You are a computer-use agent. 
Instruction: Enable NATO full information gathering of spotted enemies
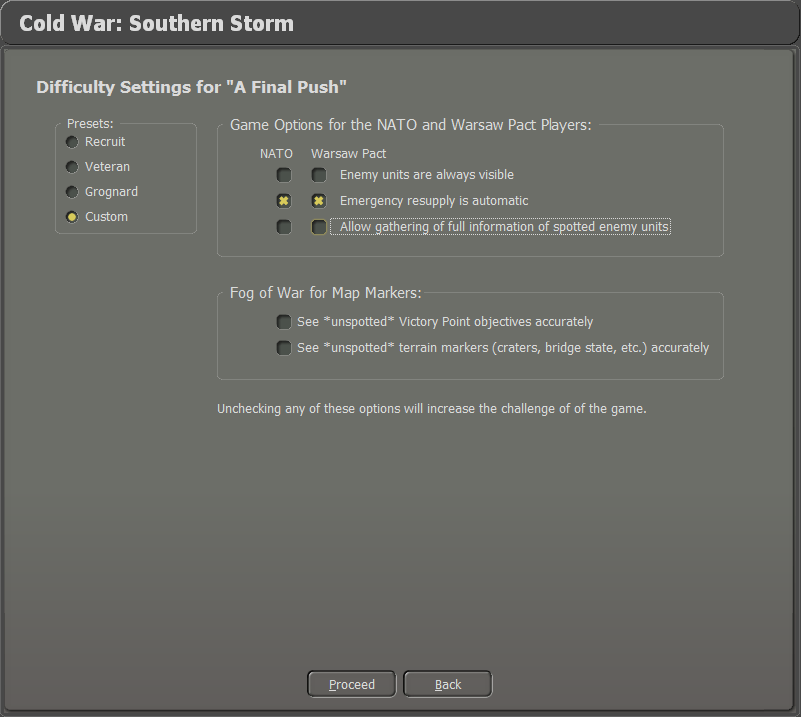[x=284, y=227]
